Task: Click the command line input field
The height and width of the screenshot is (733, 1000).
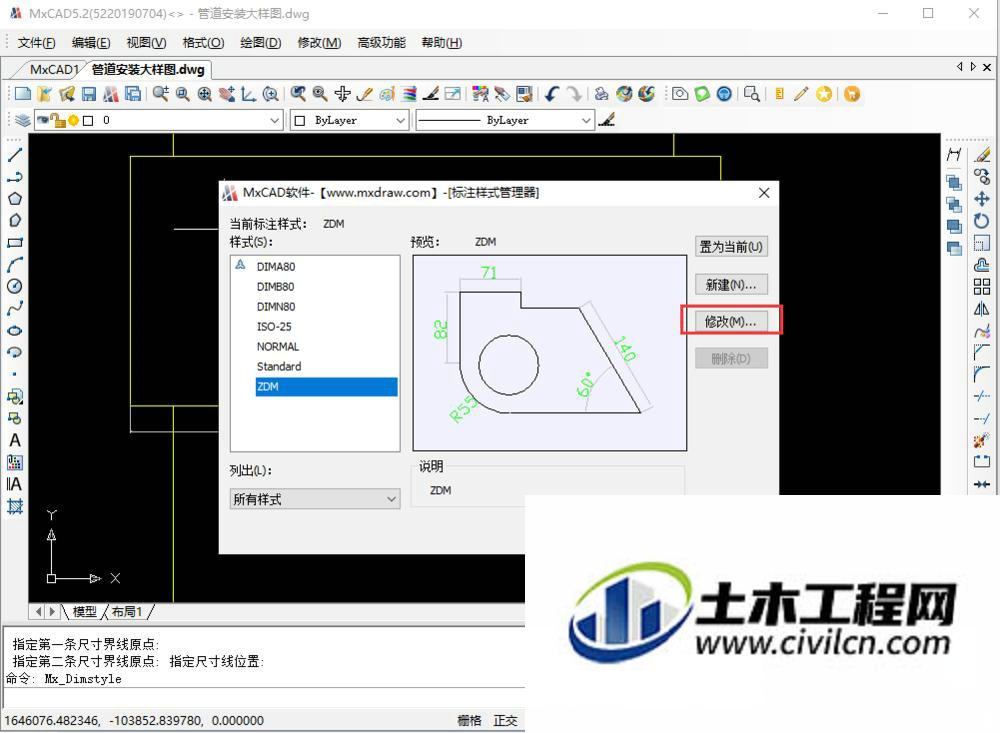Action: [x=264, y=696]
